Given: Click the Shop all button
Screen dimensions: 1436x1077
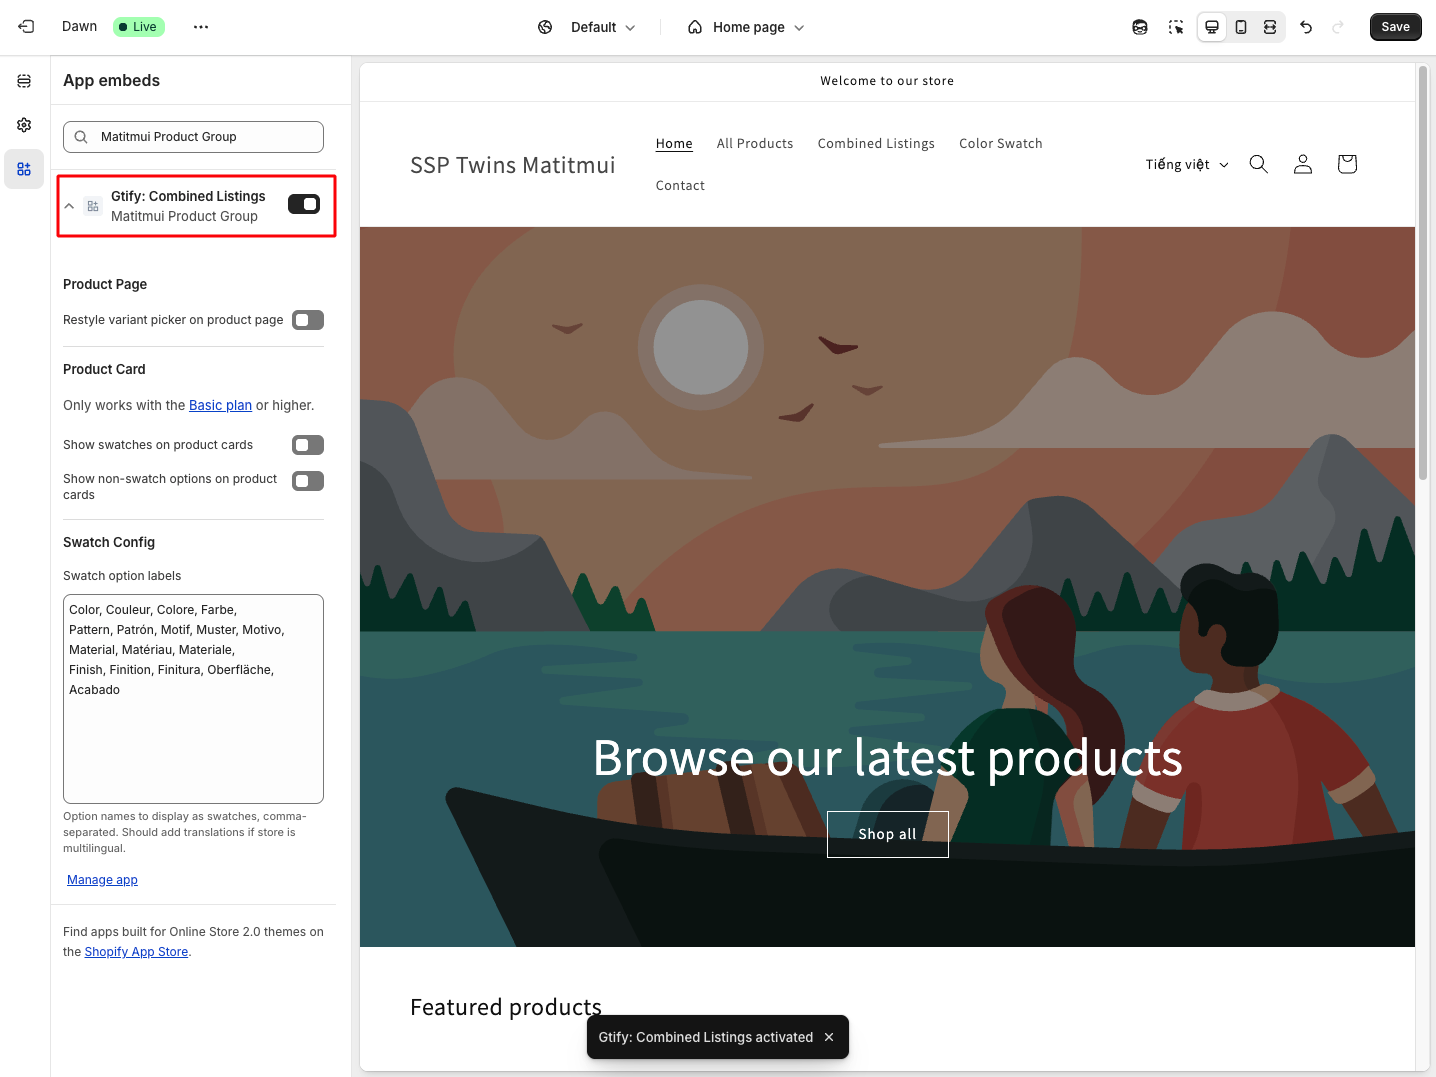Looking at the screenshot, I should tap(888, 834).
